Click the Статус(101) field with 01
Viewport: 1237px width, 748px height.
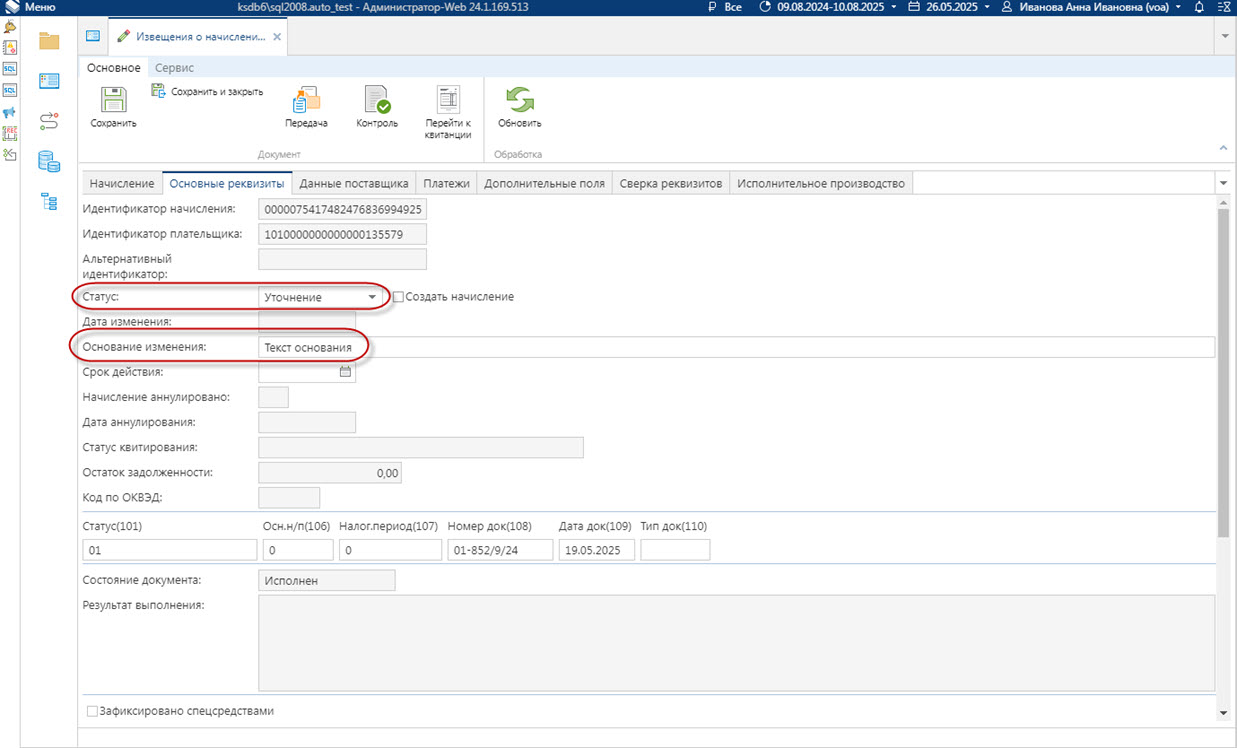(x=170, y=550)
